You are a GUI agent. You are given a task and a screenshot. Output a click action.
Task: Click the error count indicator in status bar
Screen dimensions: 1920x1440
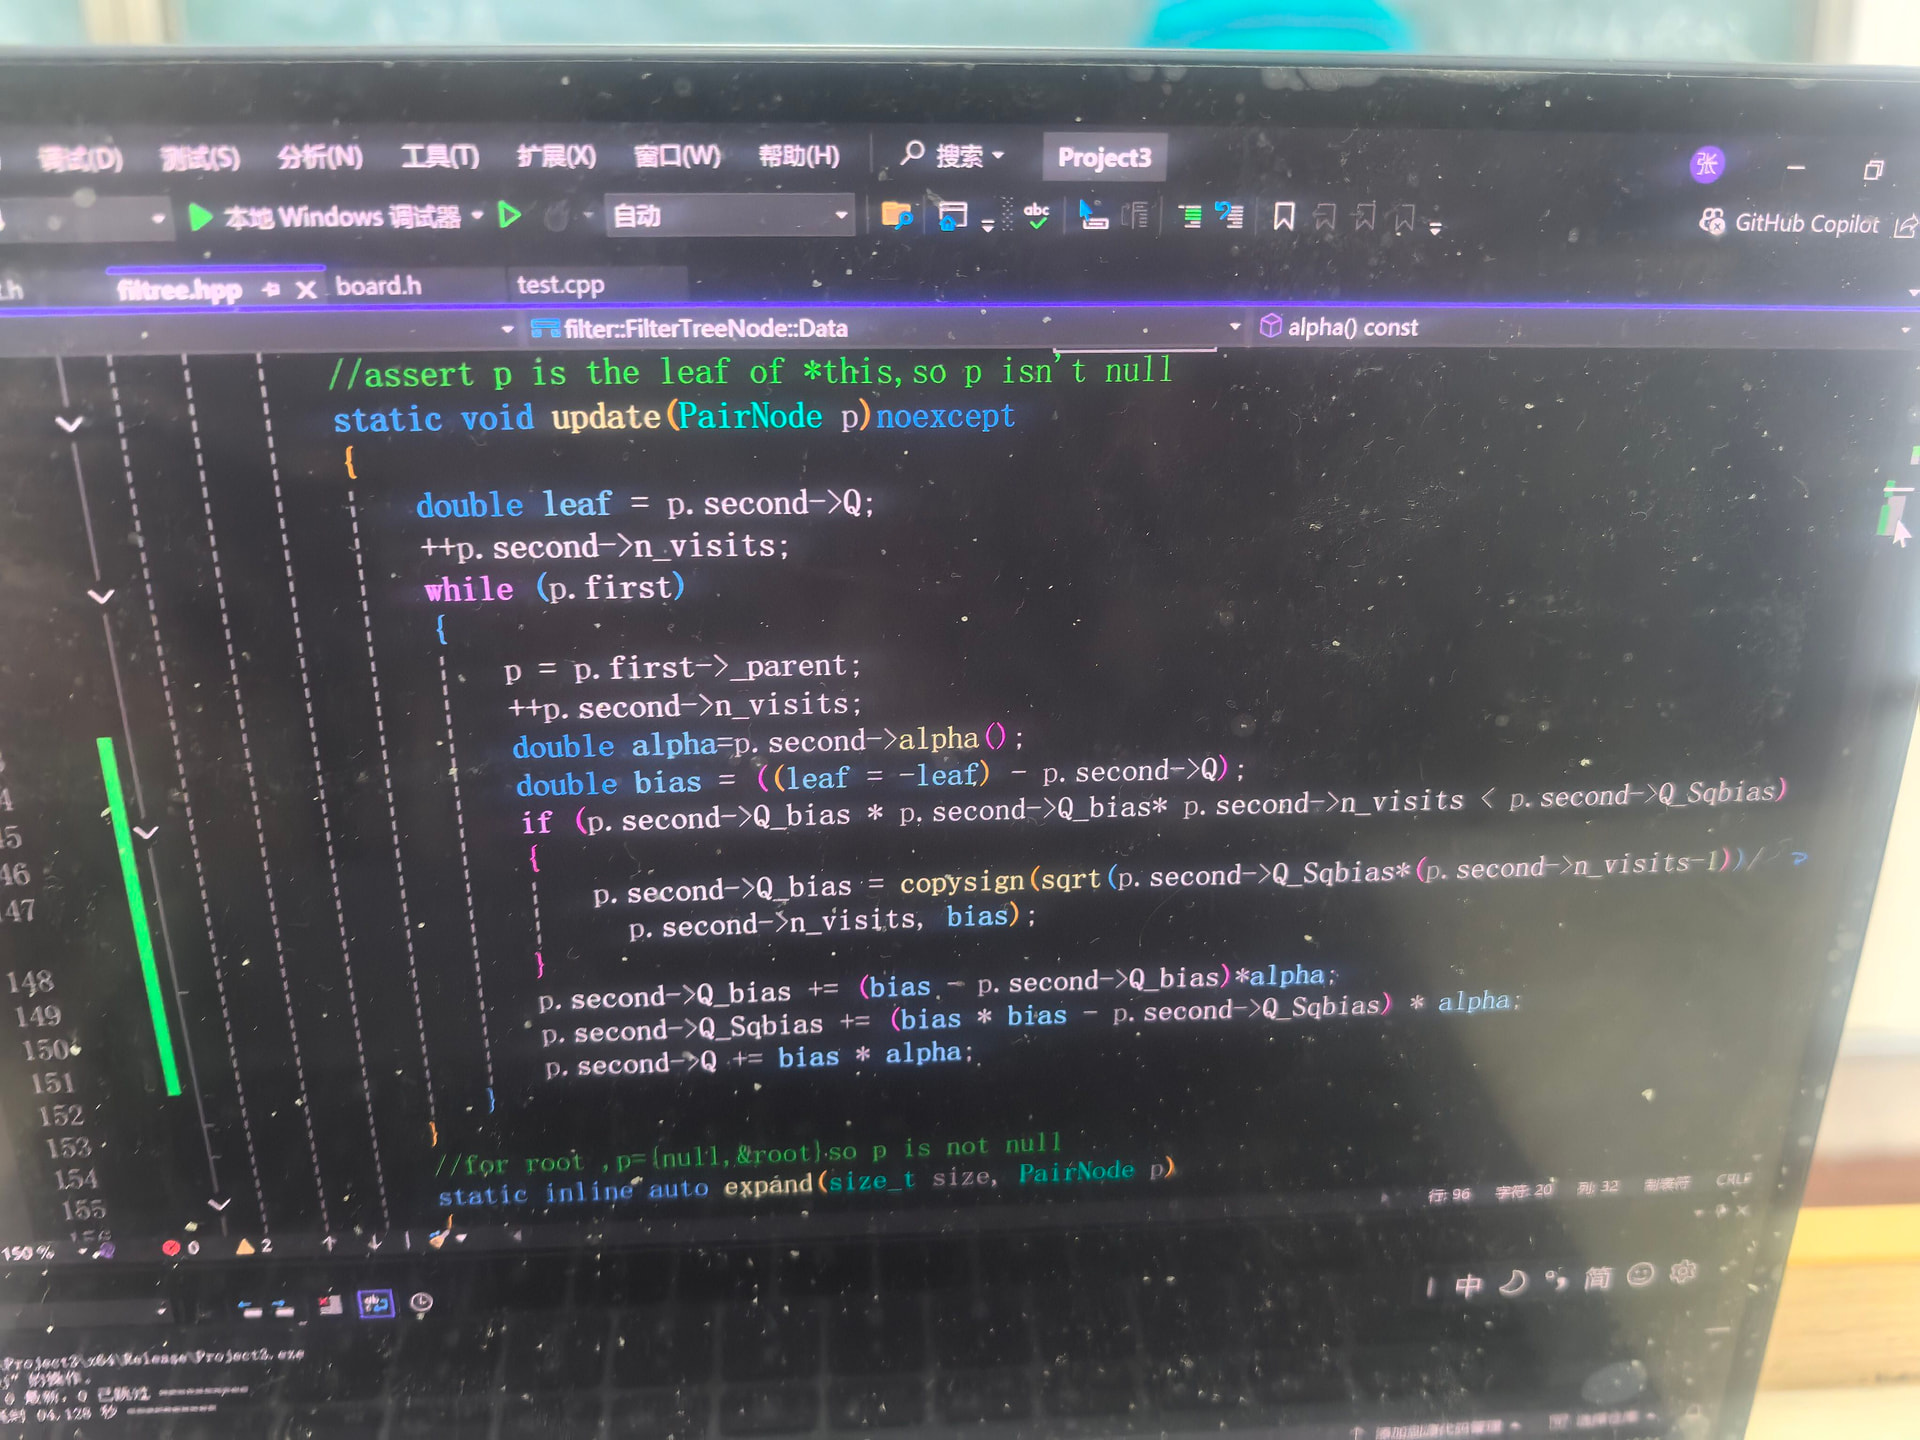coord(181,1247)
